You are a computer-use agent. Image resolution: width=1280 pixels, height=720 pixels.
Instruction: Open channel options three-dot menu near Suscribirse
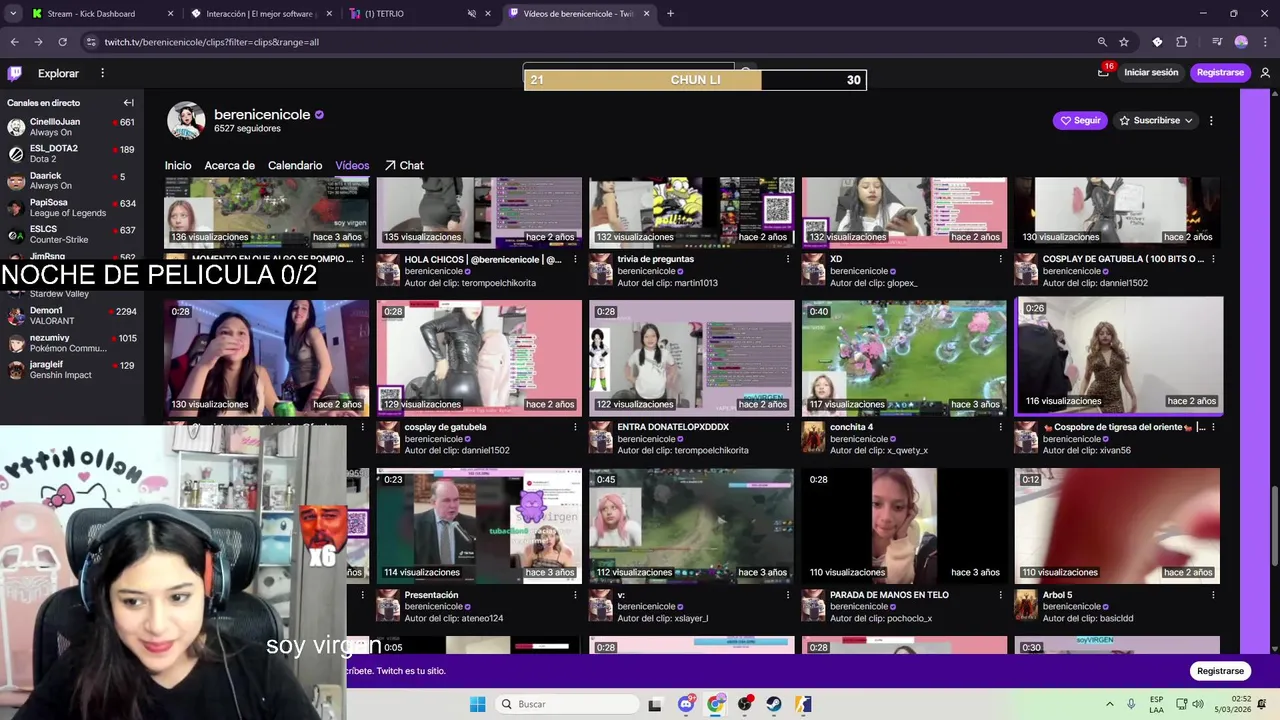click(1211, 120)
